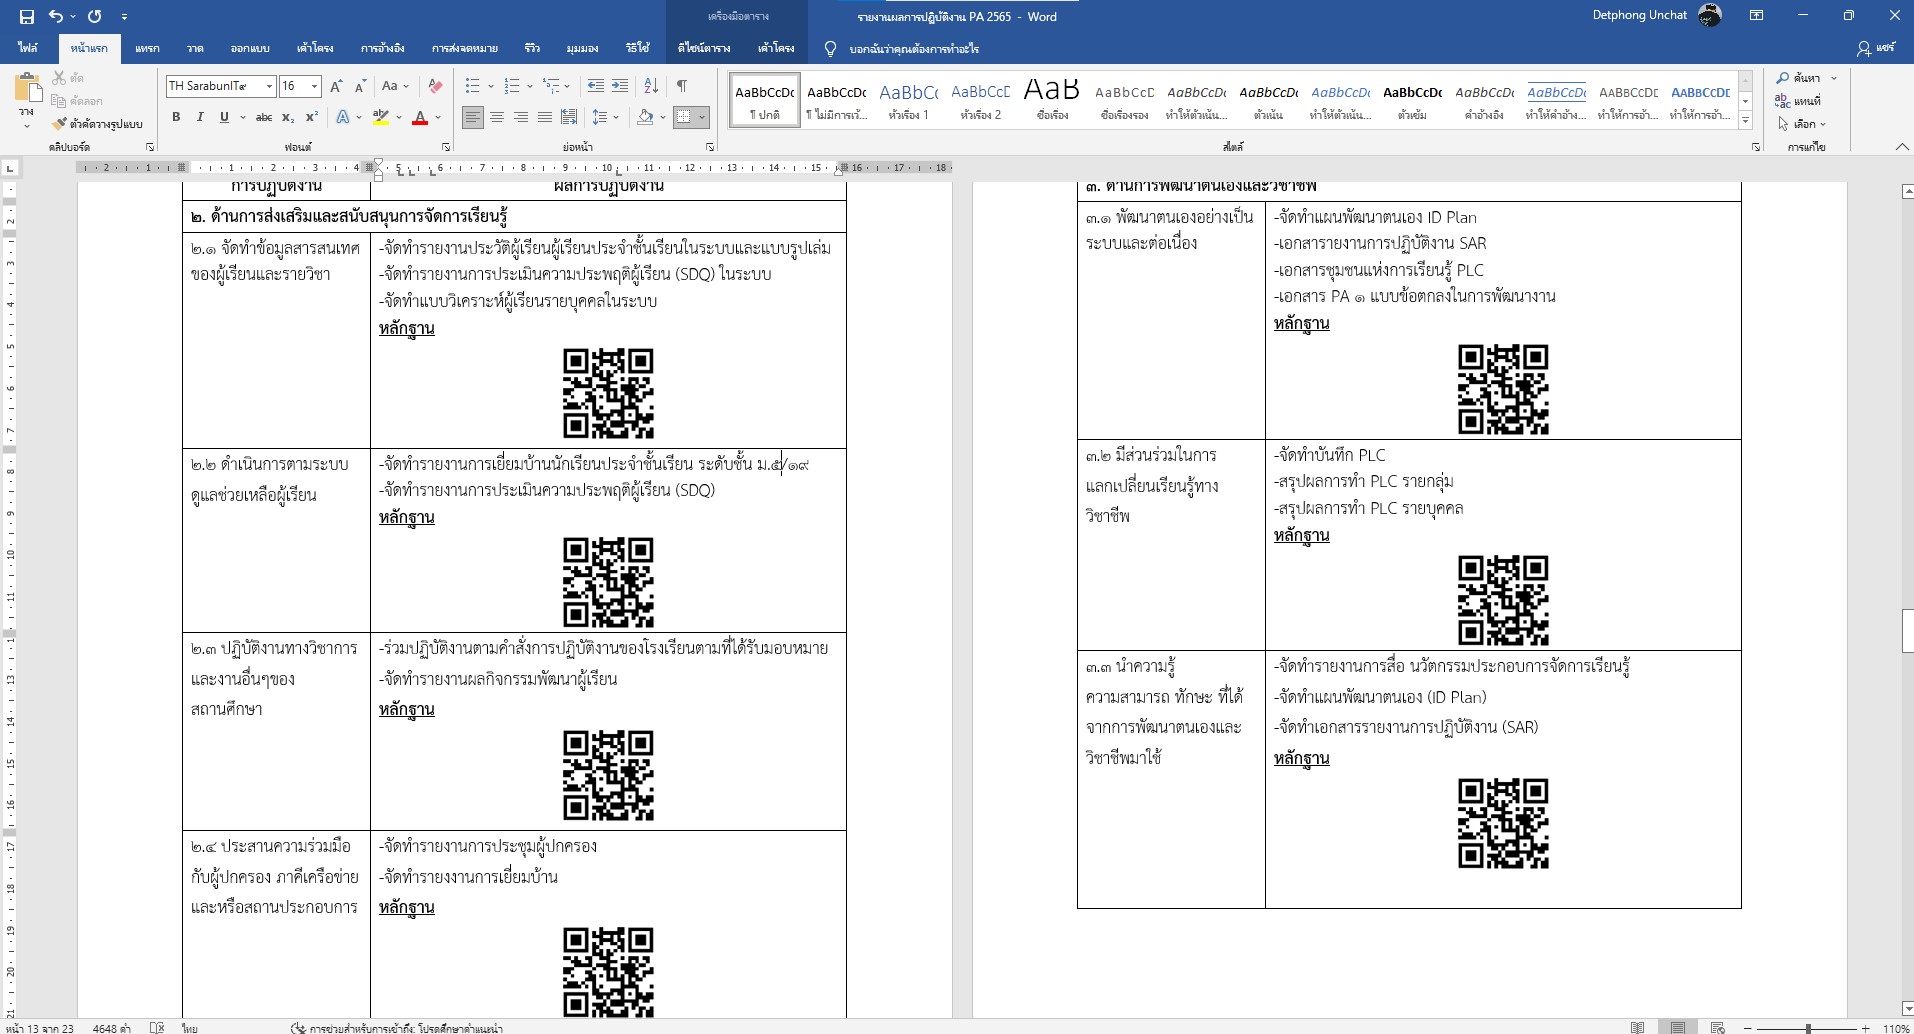This screenshot has width=1914, height=1034.
Task: Click the zoom slider handle
Action: [x=1808, y=1027]
